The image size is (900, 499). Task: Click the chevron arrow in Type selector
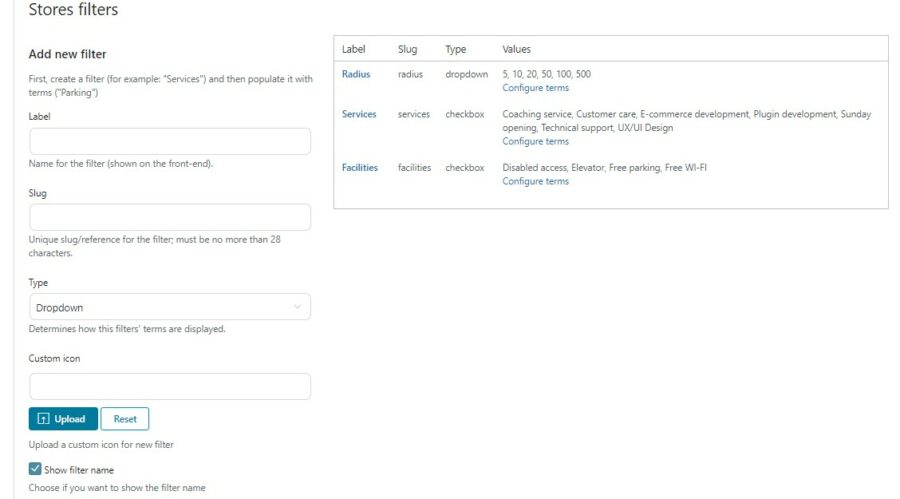(x=297, y=307)
